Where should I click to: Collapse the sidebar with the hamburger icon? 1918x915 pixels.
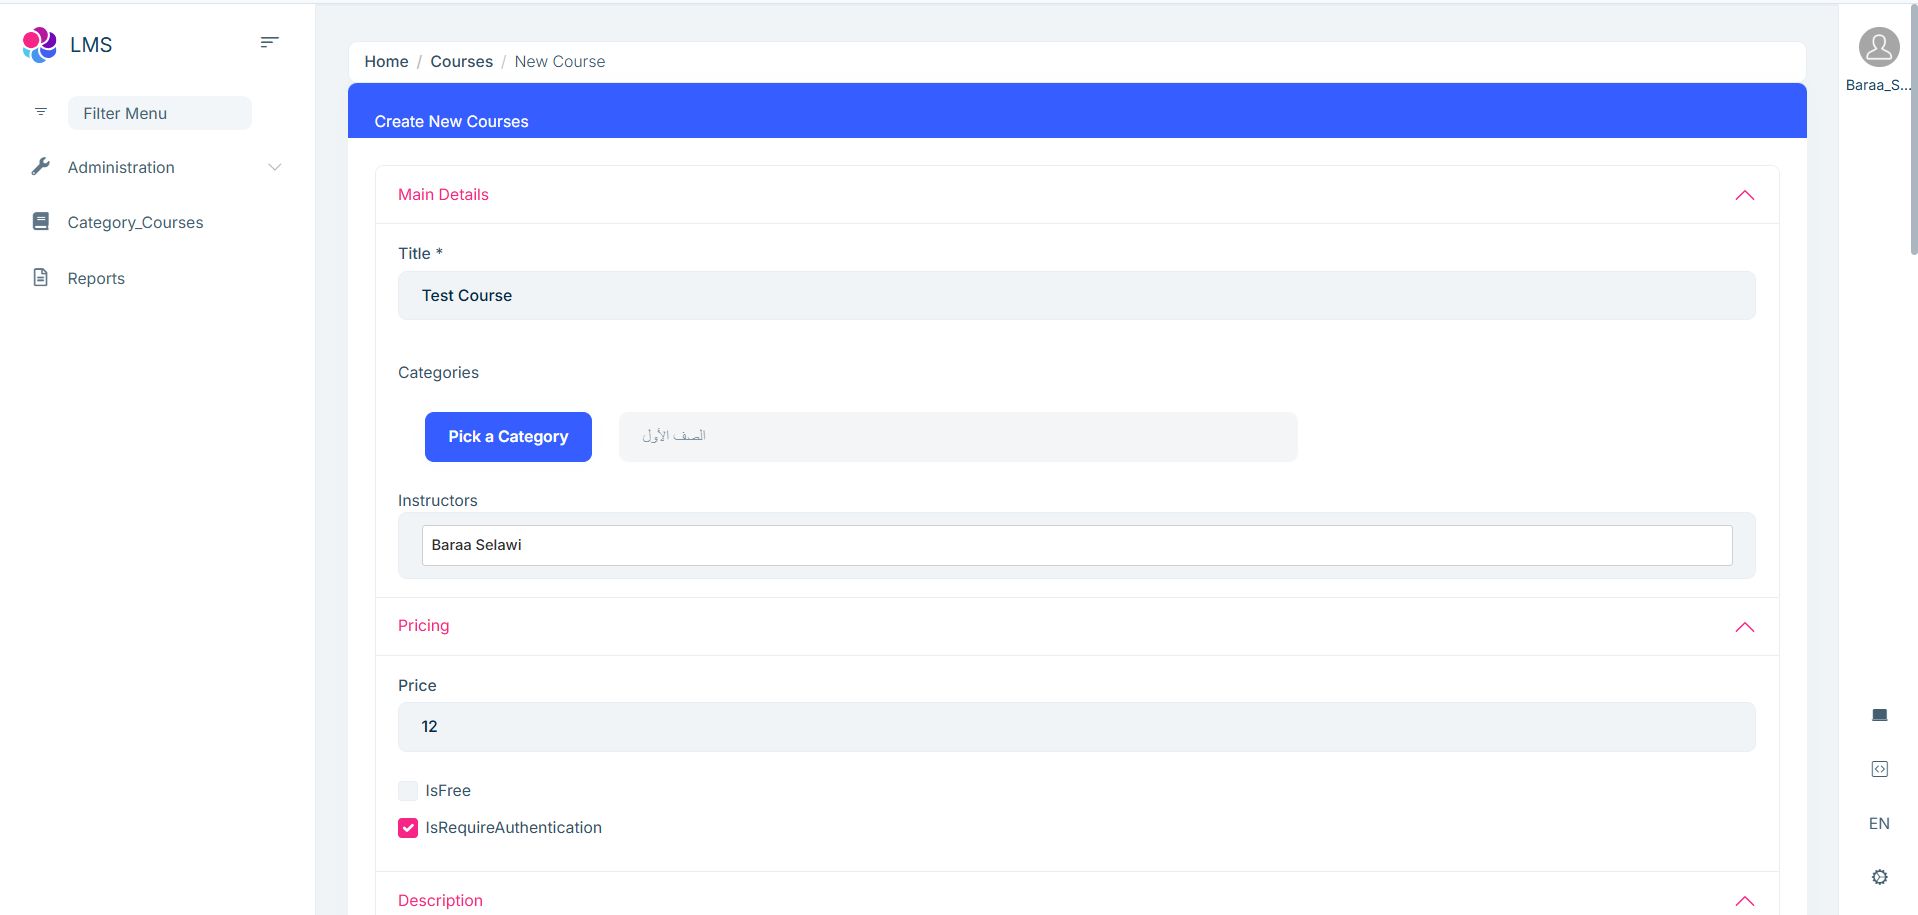click(269, 42)
